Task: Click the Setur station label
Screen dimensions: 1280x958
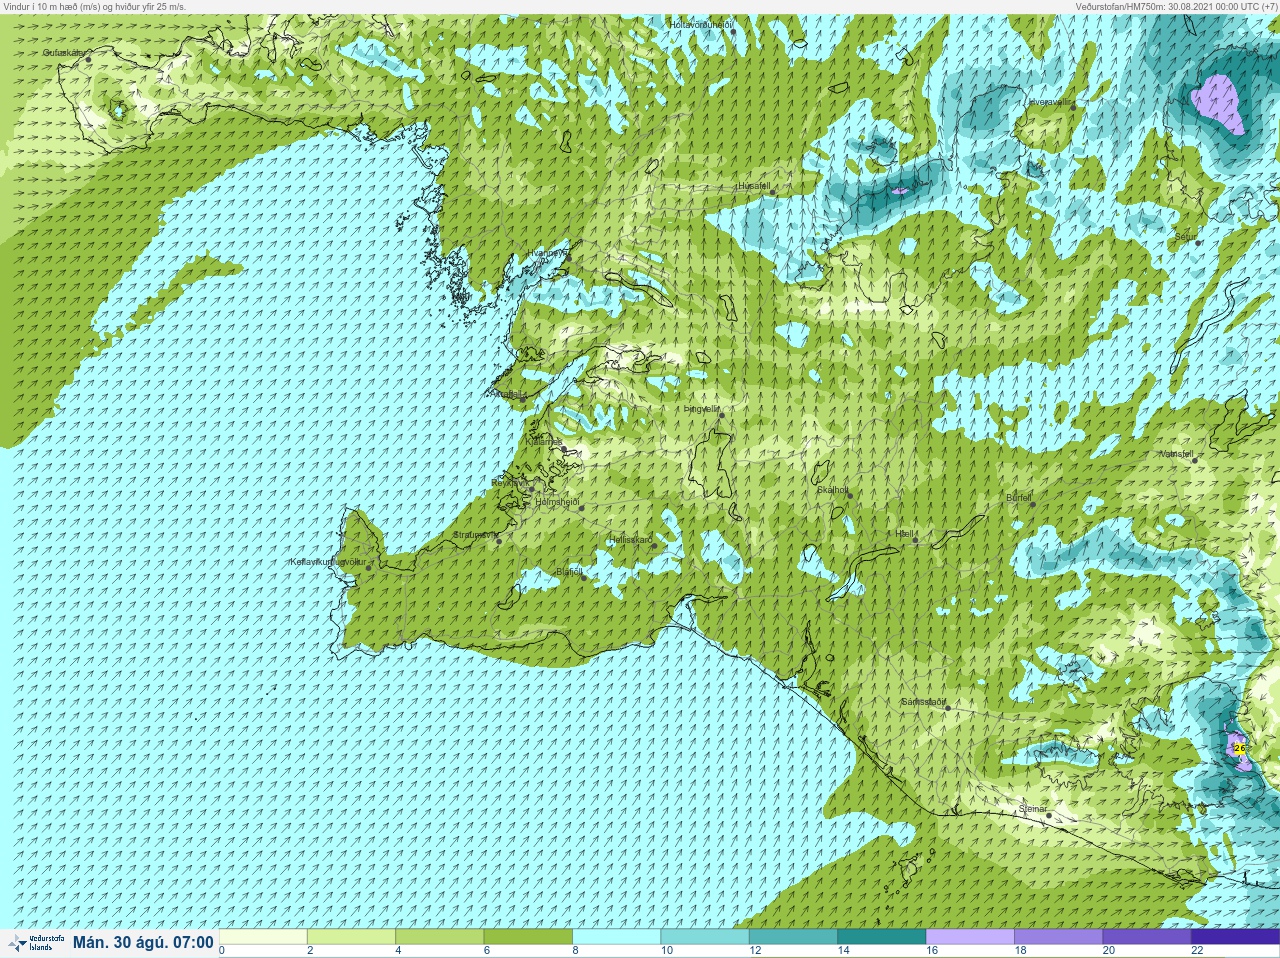Action: tap(1185, 237)
